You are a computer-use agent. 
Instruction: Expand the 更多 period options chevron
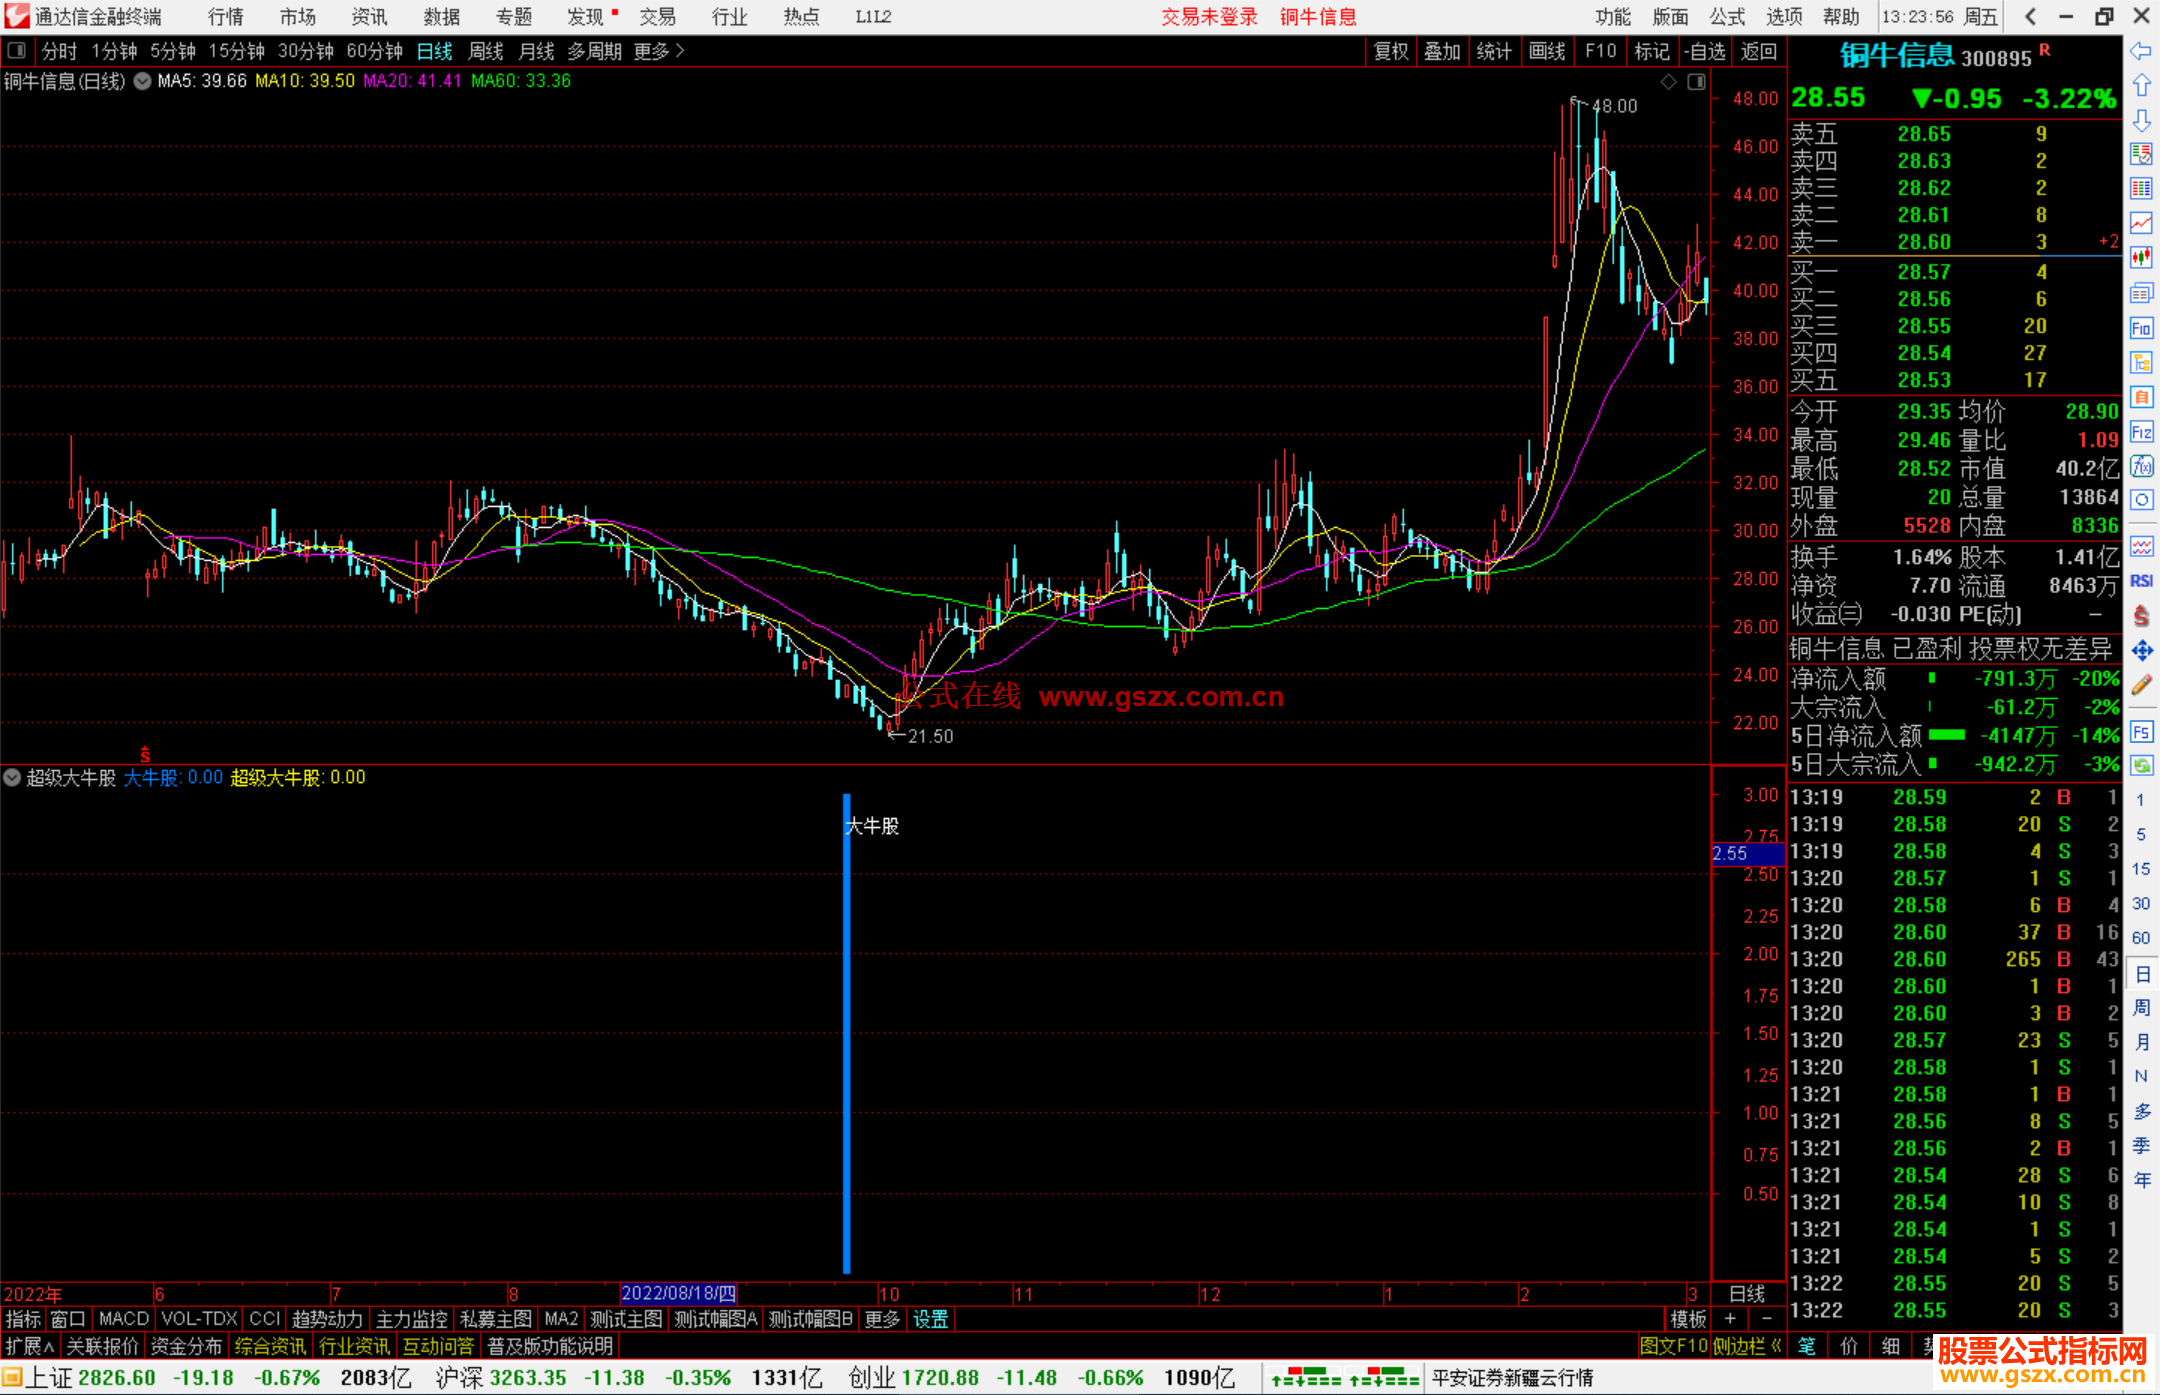[680, 51]
